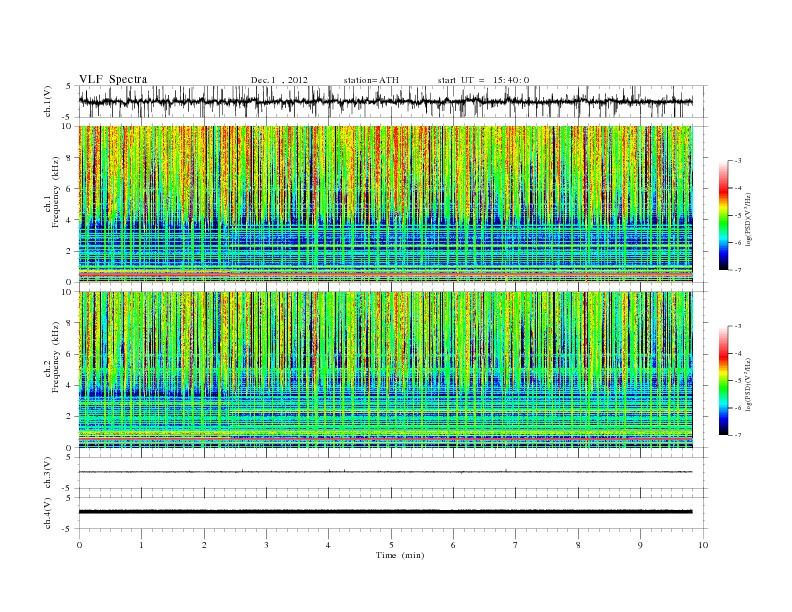Select the "start UT = 15:40:0" header text
This screenshot has height=612, width=792.
[483, 80]
